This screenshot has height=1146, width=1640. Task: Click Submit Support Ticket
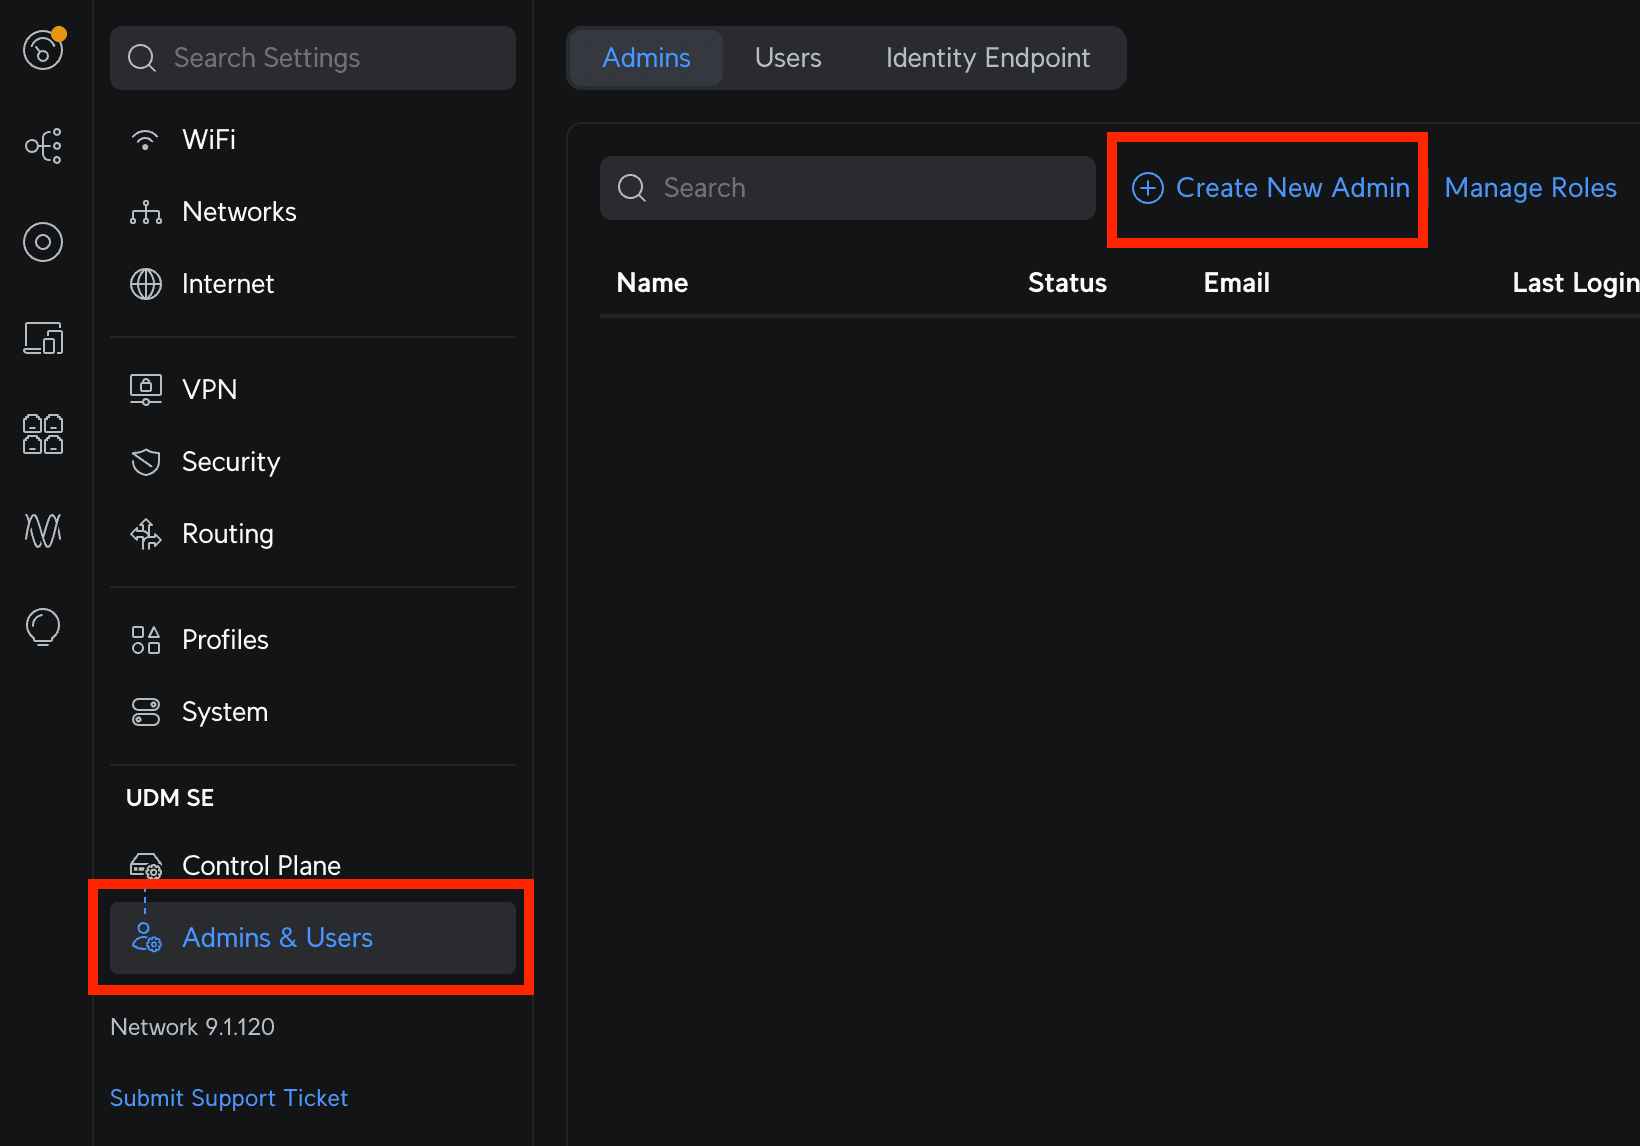[228, 1097]
